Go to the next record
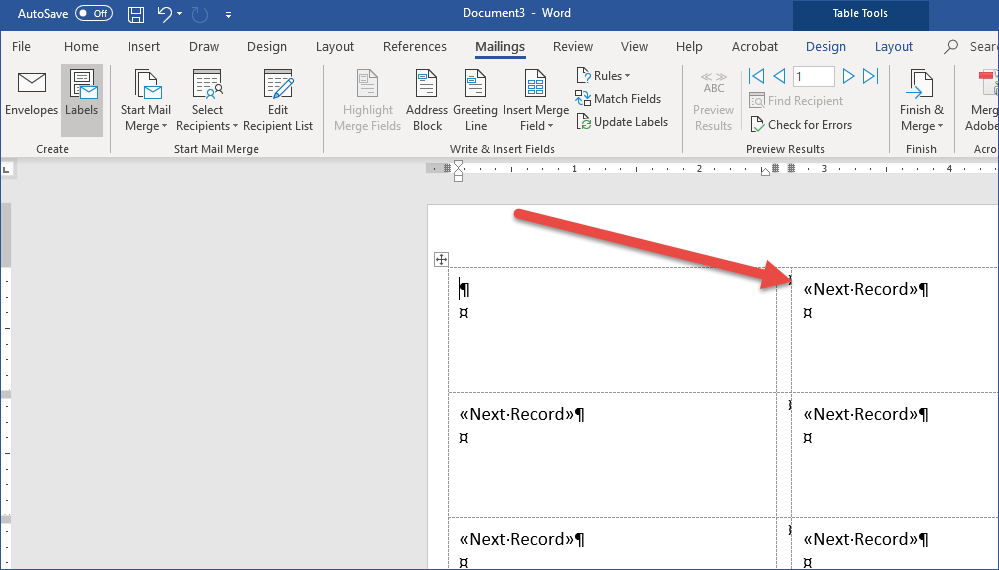The image size is (999, 570). click(848, 76)
